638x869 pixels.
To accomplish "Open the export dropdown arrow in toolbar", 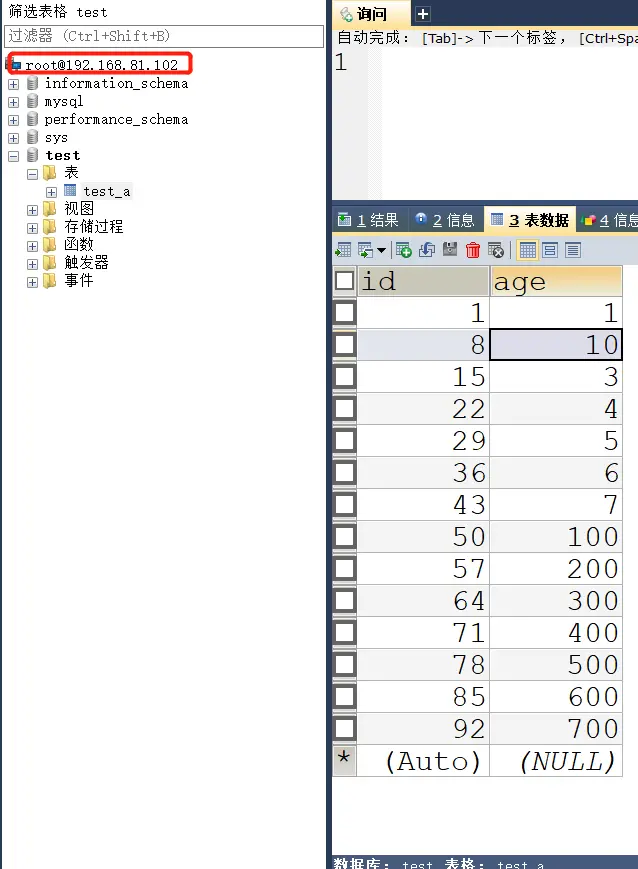I will pos(381,250).
